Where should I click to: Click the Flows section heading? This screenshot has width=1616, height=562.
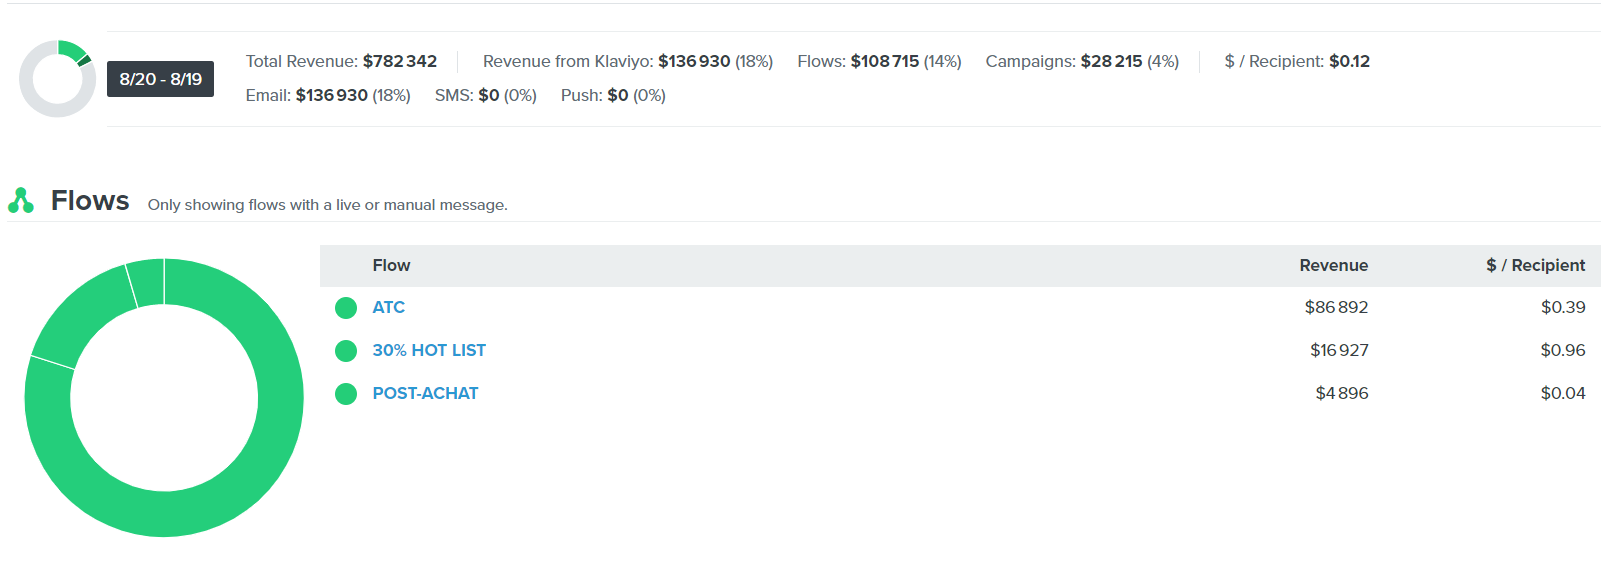click(x=90, y=201)
